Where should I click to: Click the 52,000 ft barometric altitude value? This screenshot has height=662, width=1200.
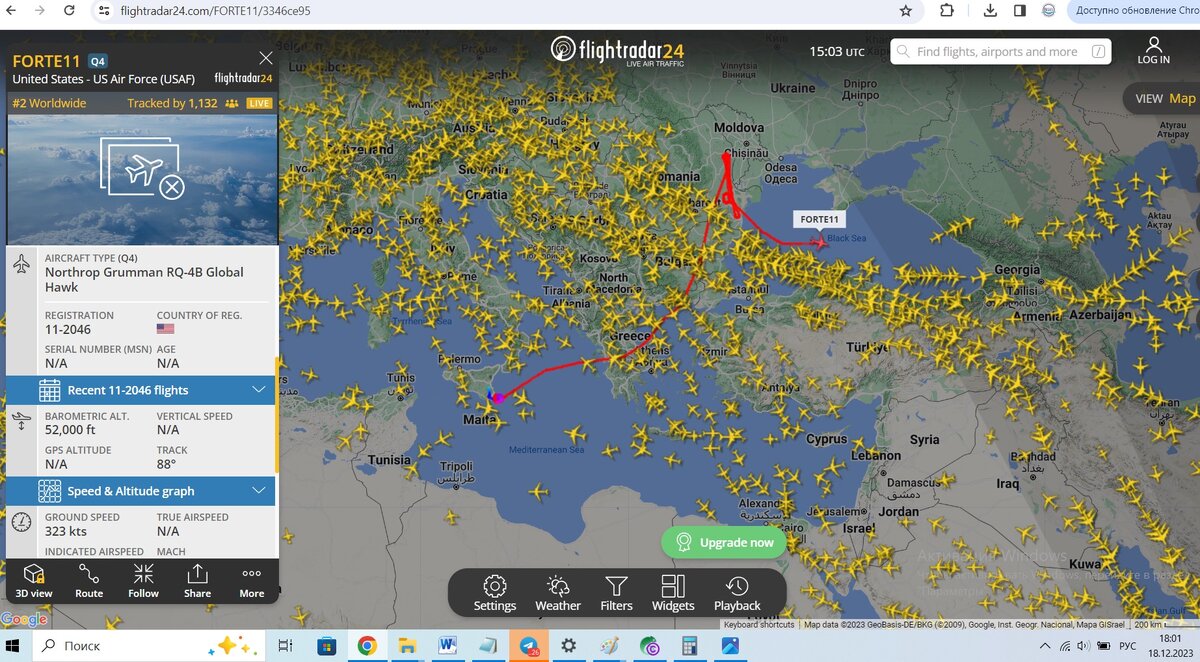[70, 430]
